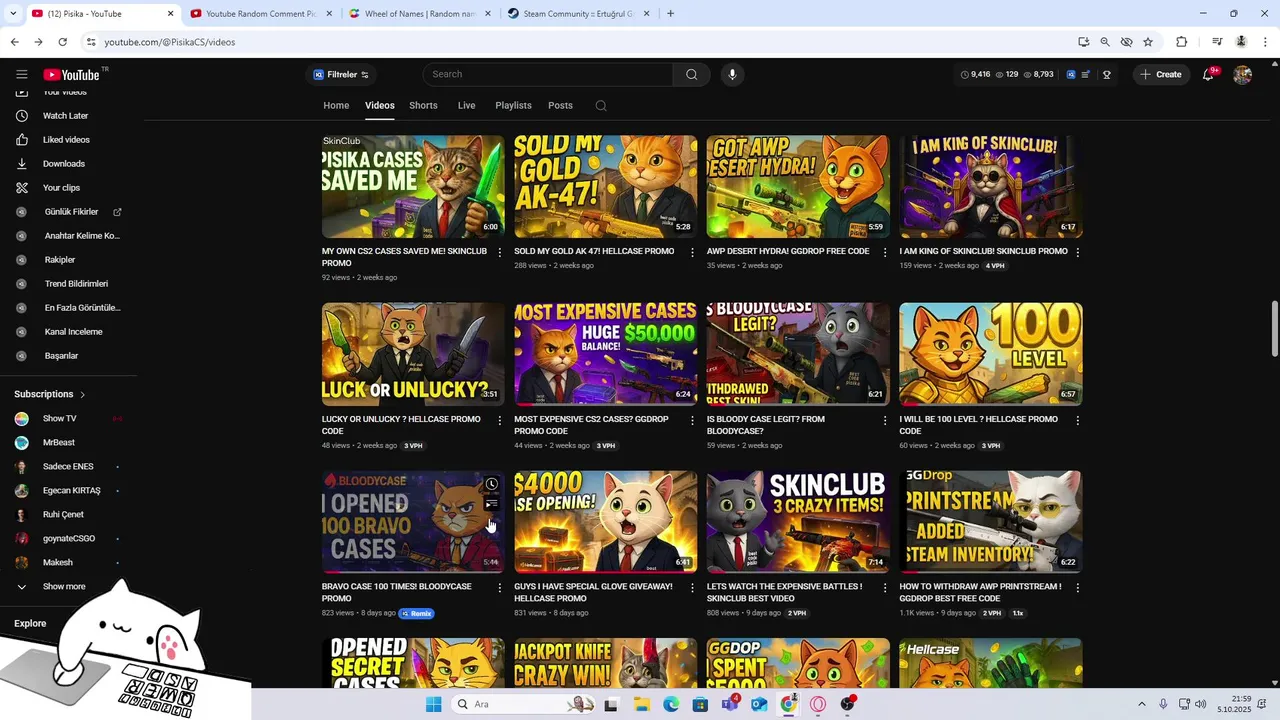Open the $4000 CASE OPENING thumbnail
The width and height of the screenshot is (1280, 720).
(606, 521)
